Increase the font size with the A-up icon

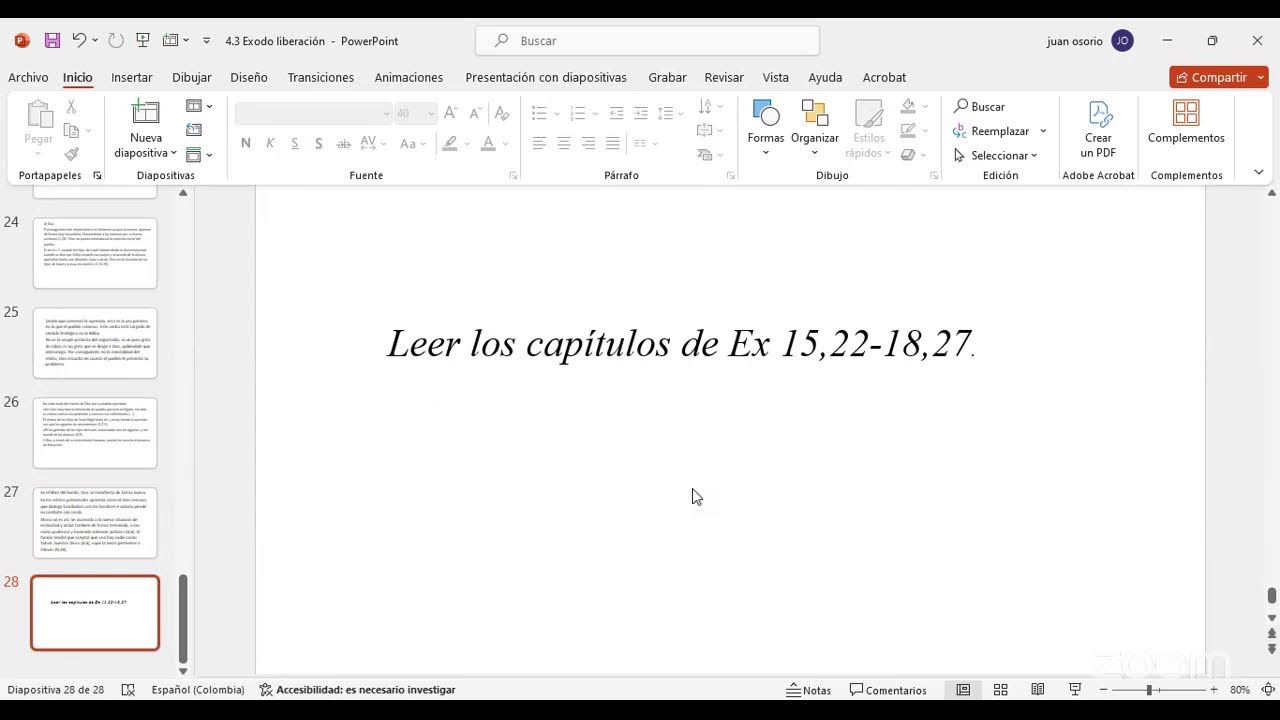tap(451, 113)
